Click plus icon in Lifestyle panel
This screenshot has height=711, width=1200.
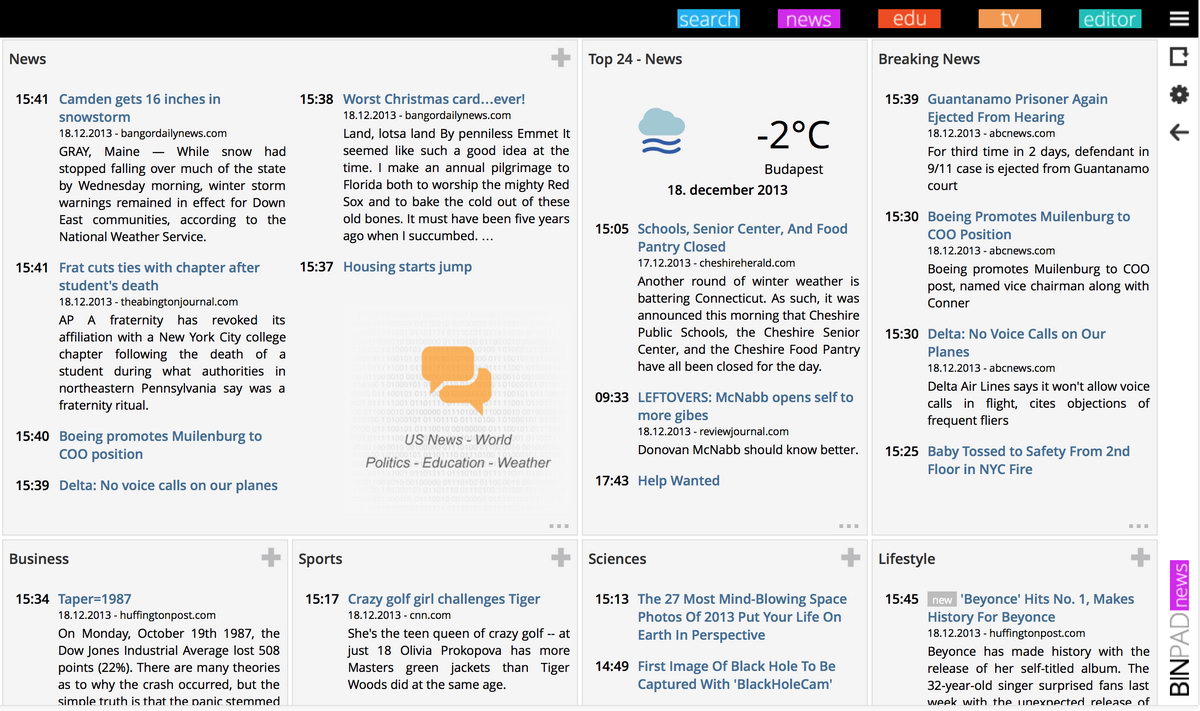tap(1140, 557)
